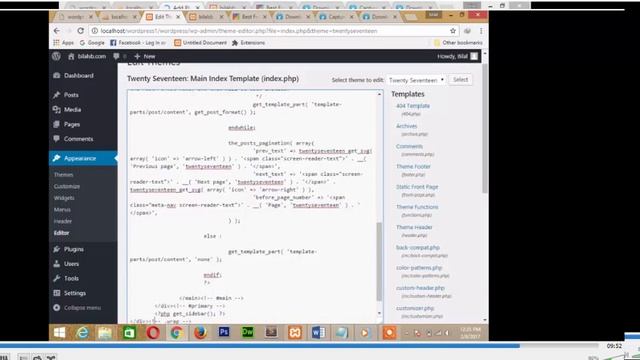
Task: Open the 404 Template file
Action: pos(413,106)
